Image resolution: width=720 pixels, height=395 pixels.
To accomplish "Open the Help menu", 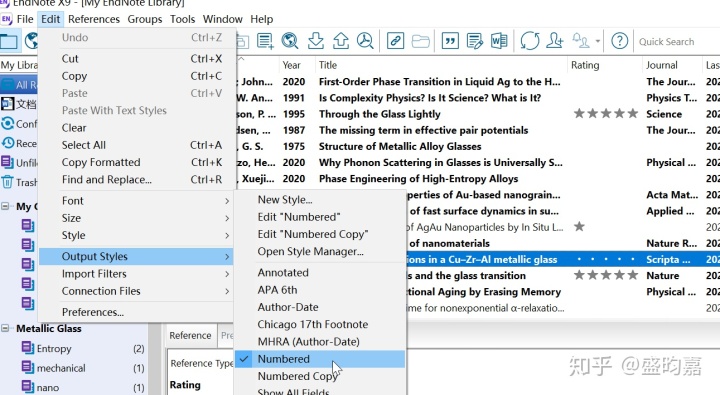I will (x=262, y=19).
